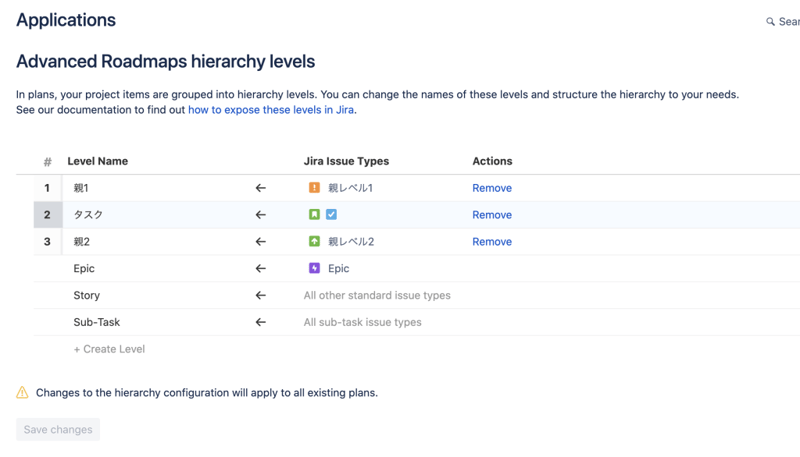This screenshot has height=457, width=800.
Task: Click the orange 親レベル1 issue type icon
Action: (314, 188)
